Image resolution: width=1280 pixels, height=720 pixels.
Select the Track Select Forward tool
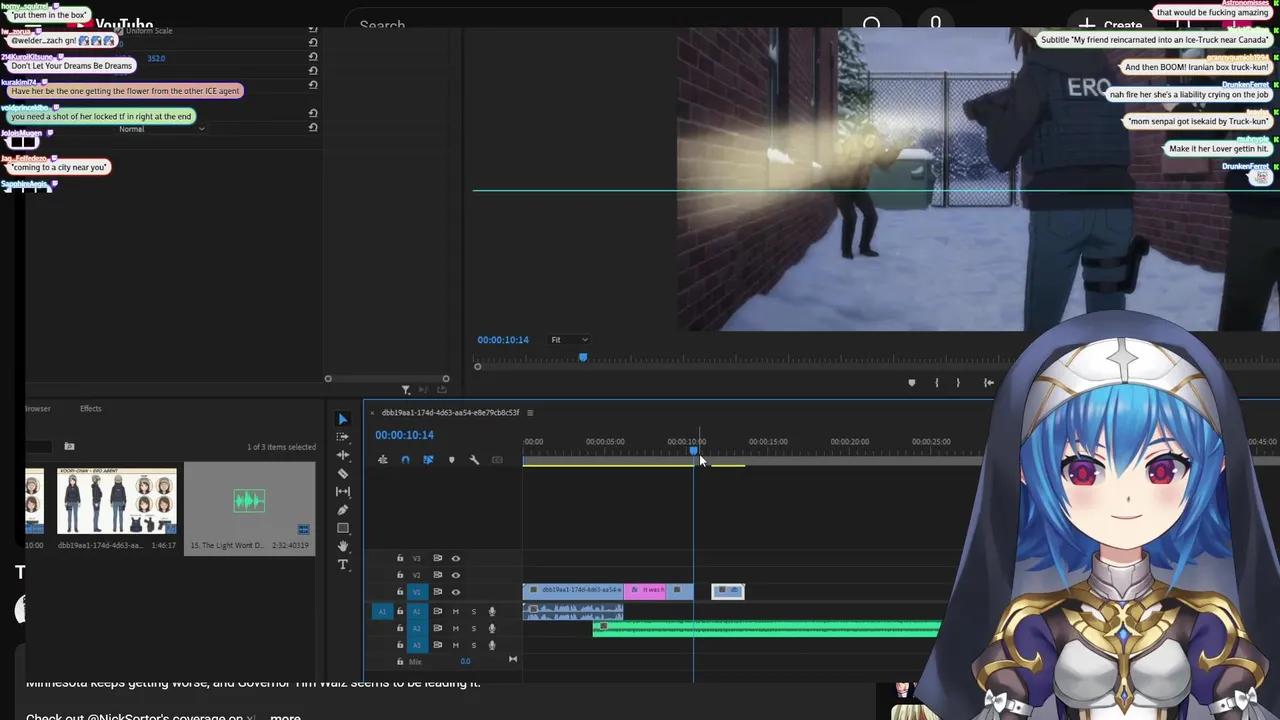coord(342,437)
